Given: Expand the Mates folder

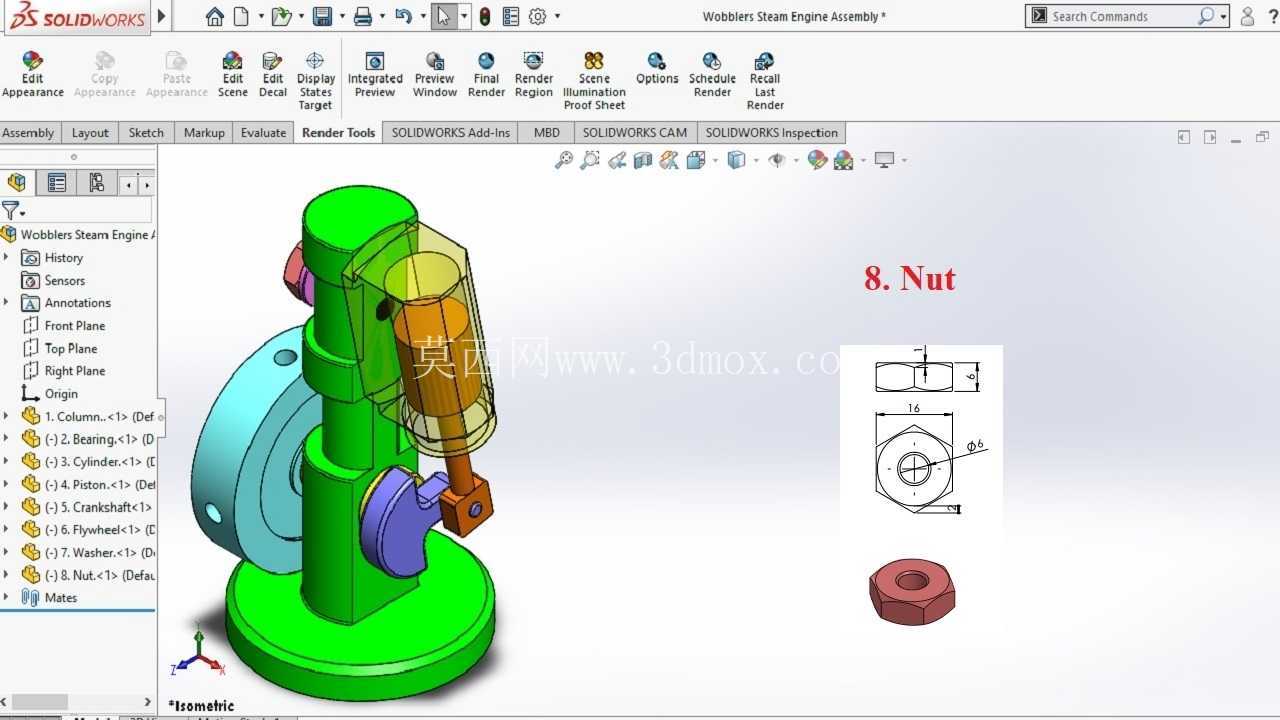Looking at the screenshot, I should click(6, 598).
